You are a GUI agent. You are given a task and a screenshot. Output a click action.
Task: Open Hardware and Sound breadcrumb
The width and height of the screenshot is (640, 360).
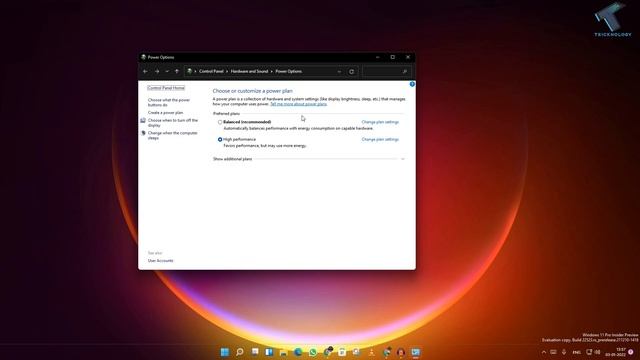249,71
